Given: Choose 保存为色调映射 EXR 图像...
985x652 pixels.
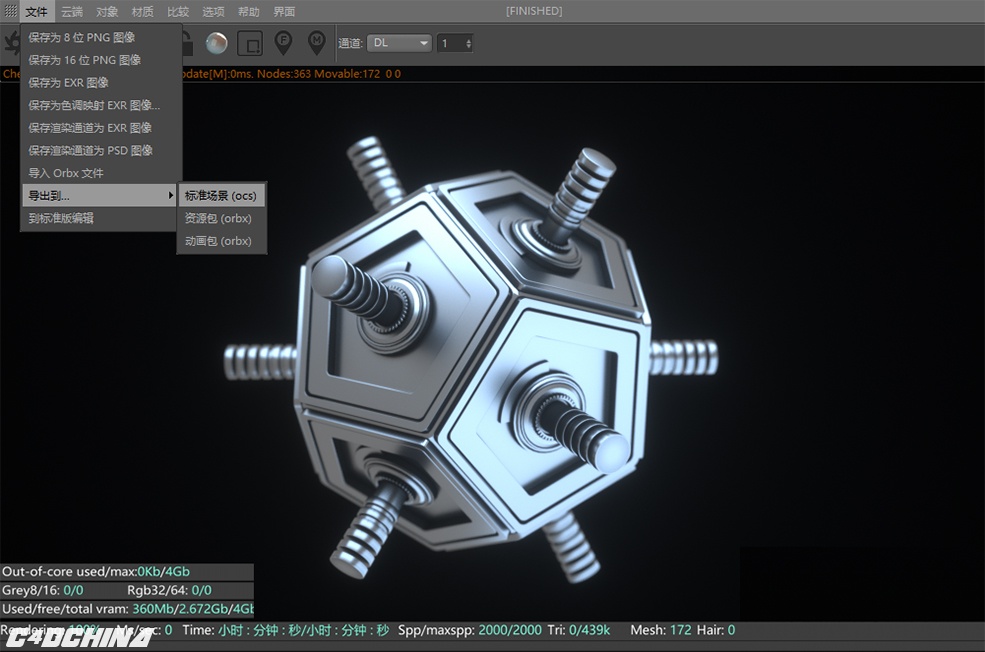Looking at the screenshot, I should point(101,106).
